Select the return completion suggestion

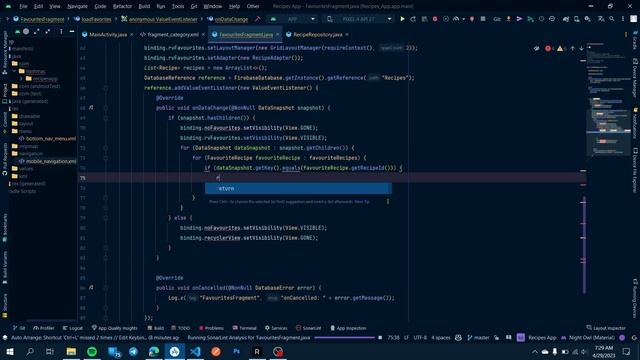(x=298, y=188)
